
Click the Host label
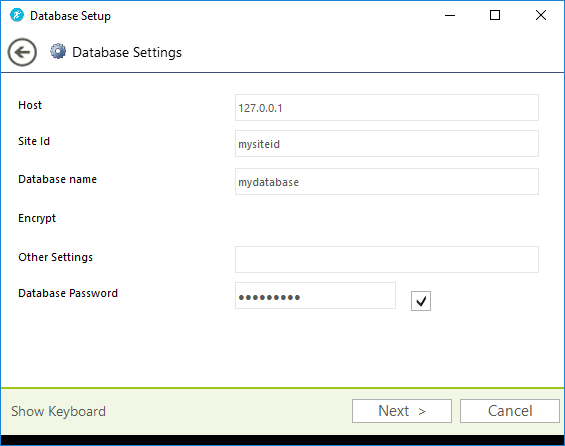tap(30, 105)
